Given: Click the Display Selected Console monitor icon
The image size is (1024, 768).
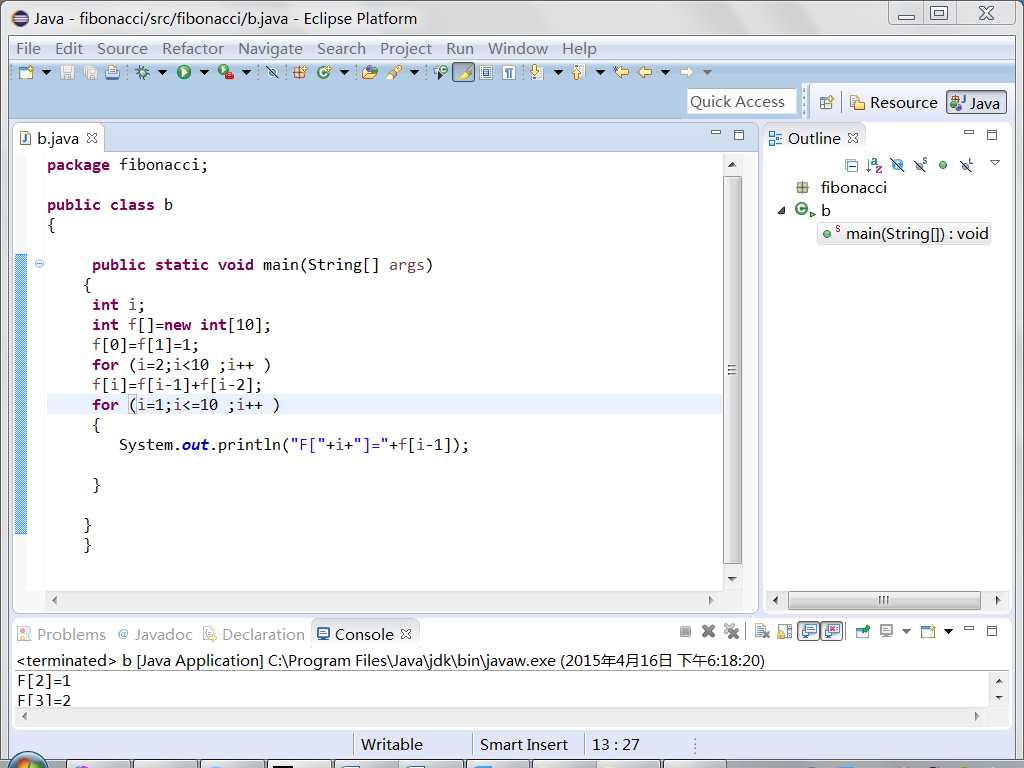Looking at the screenshot, I should [886, 632].
